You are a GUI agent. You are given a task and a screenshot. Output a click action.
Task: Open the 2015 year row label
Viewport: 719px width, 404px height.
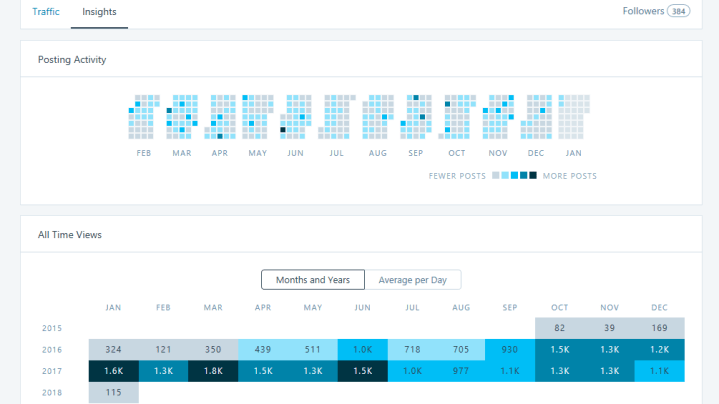point(52,328)
